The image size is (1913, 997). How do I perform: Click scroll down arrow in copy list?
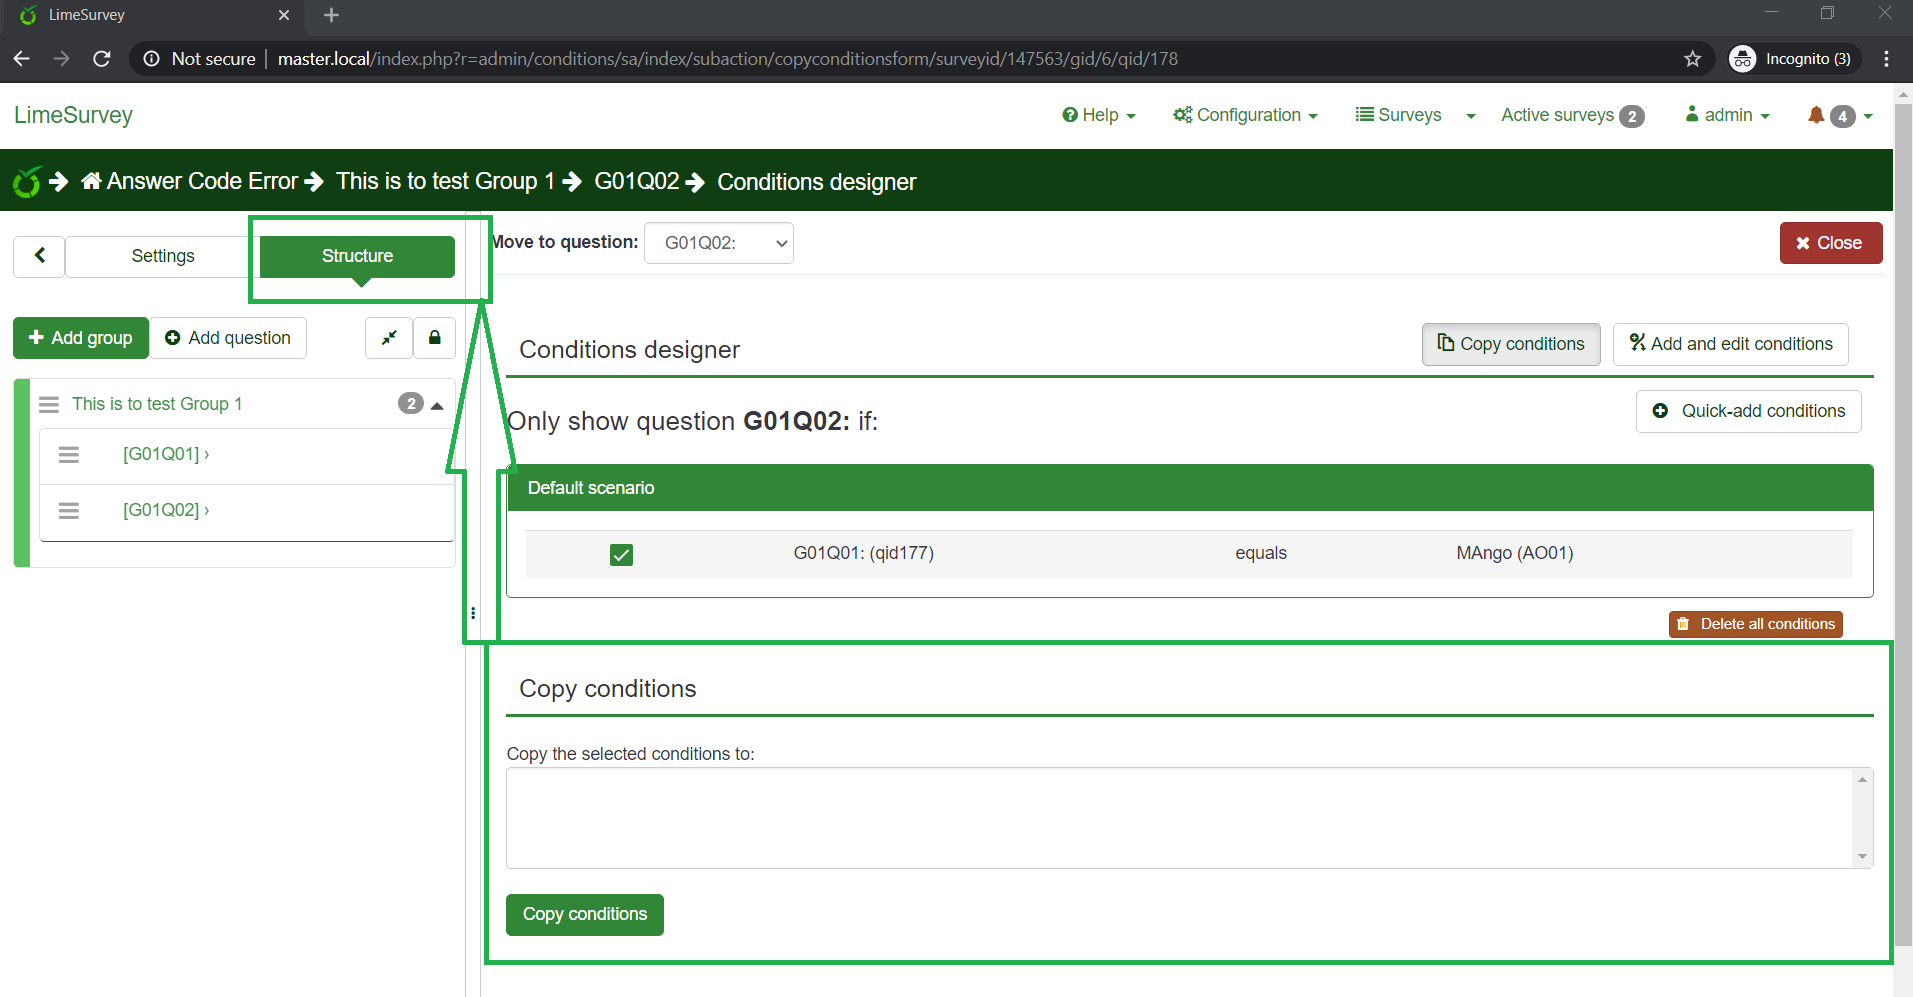tap(1862, 856)
